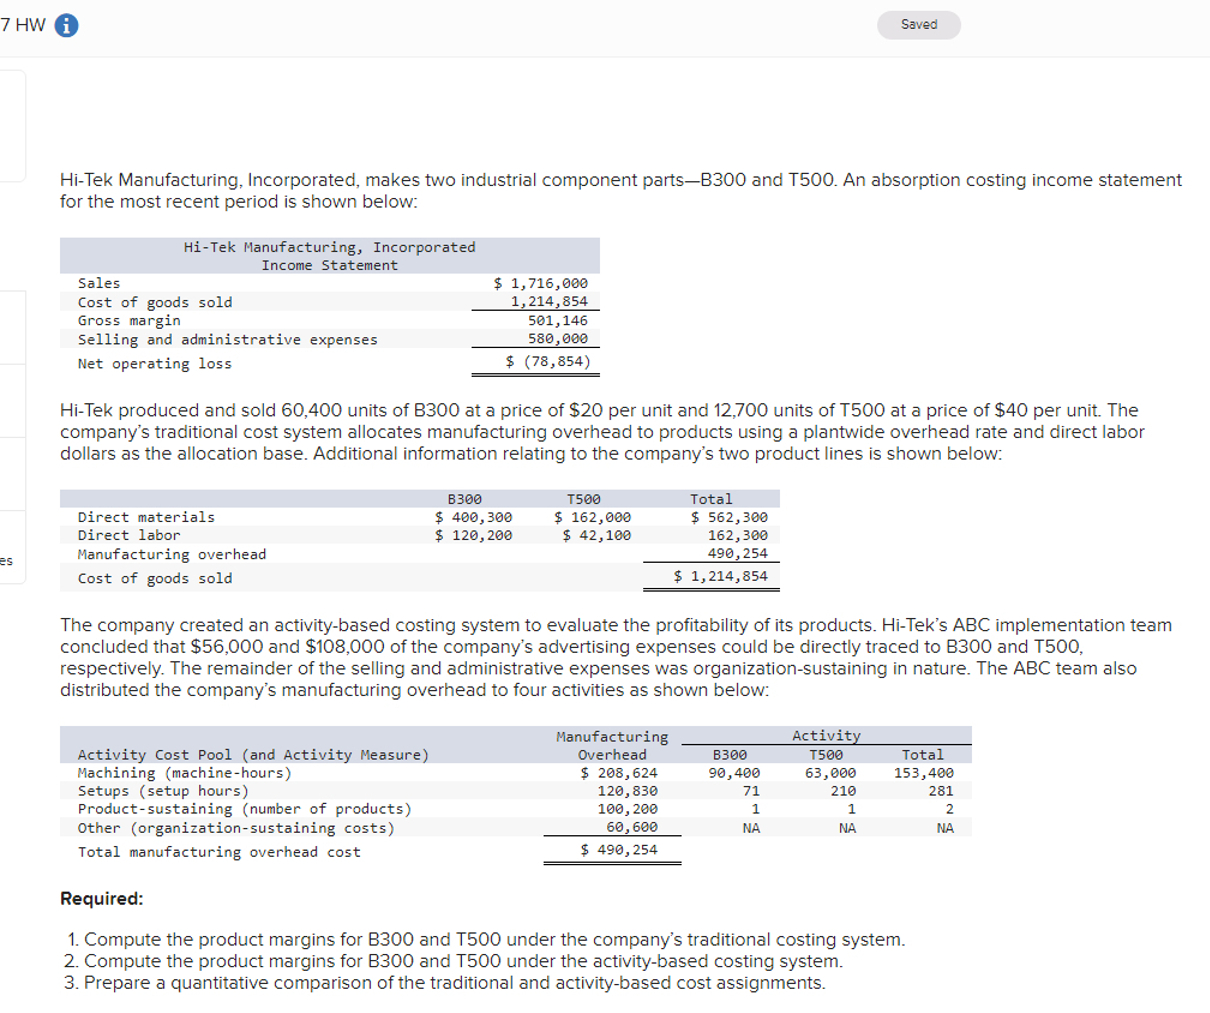The height and width of the screenshot is (1013, 1210).
Task: Click the Sales figure $1,716,000
Action: 540,282
